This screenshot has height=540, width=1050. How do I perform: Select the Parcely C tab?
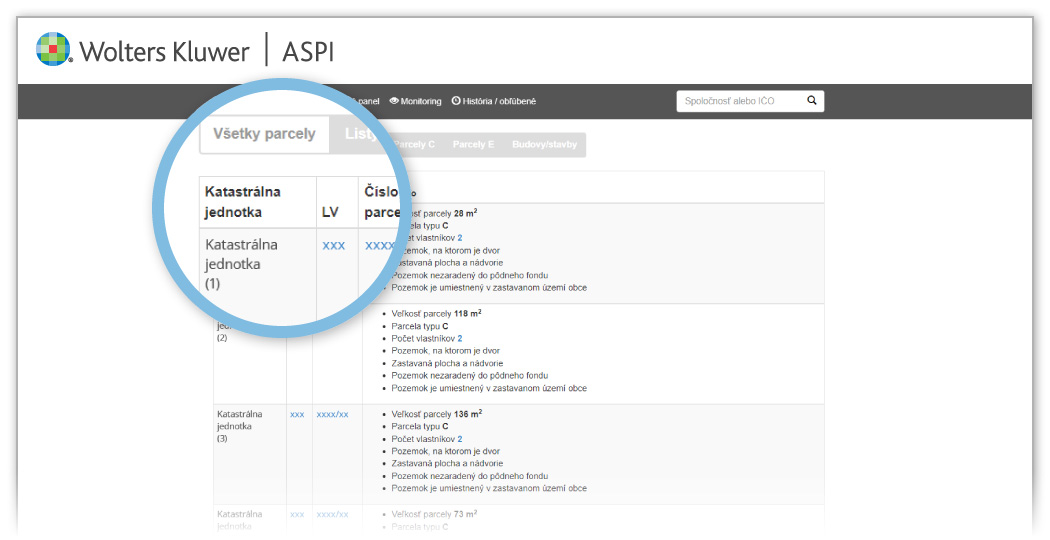413,145
